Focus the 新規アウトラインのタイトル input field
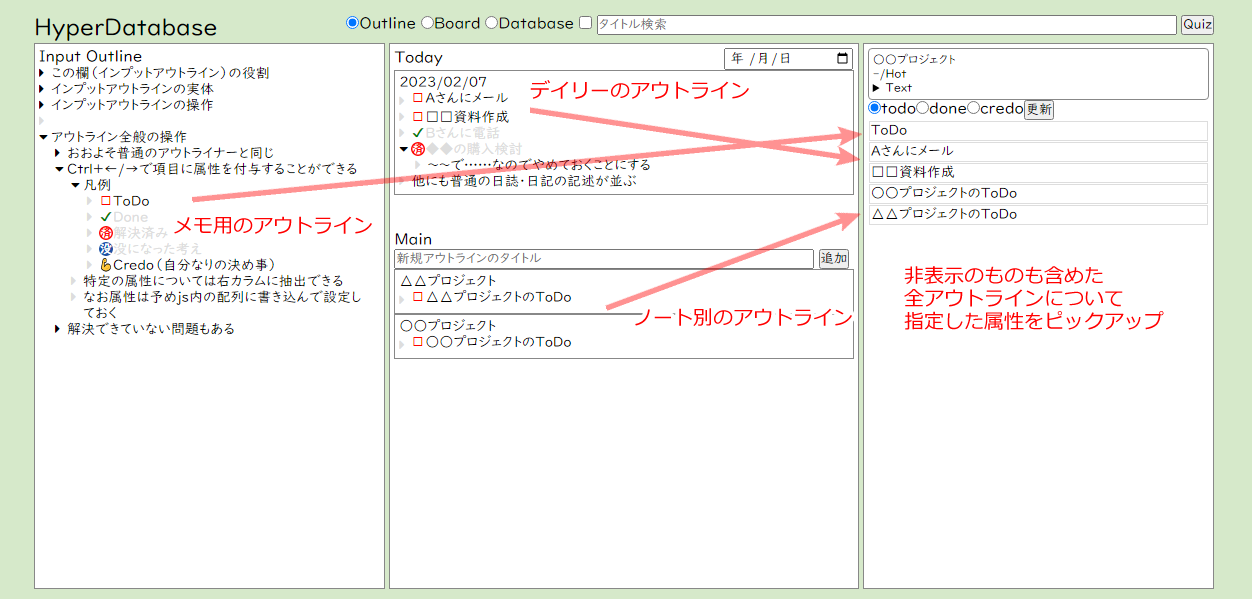 tap(605, 259)
